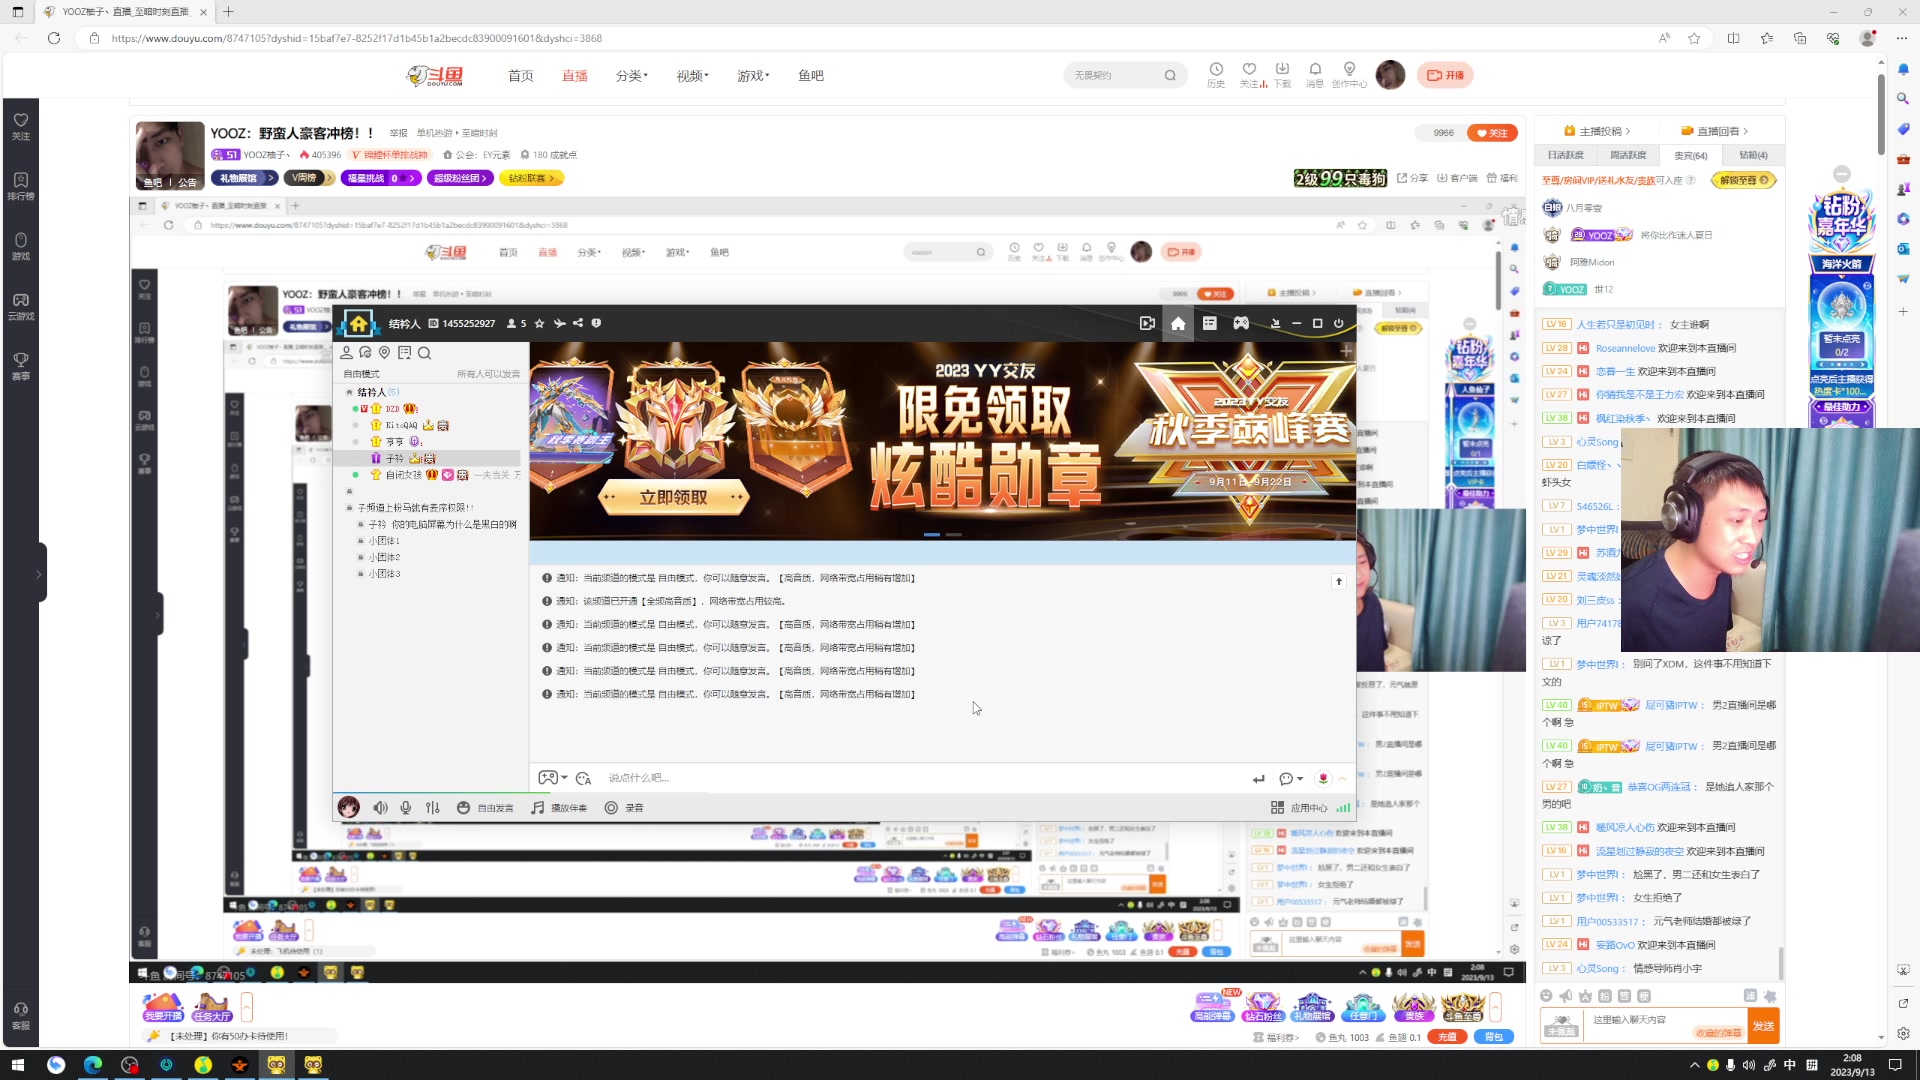Open YY channel search magnifier icon

[424, 353]
